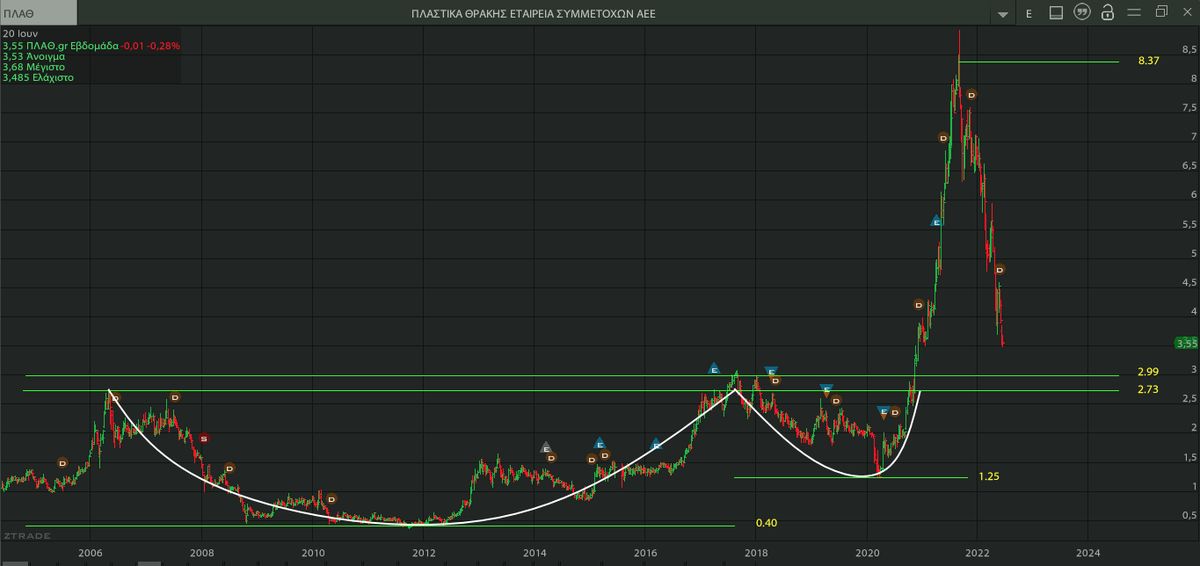The height and width of the screenshot is (566, 1200).
Task: Click the 2012 label on time axis
Action: coord(424,551)
